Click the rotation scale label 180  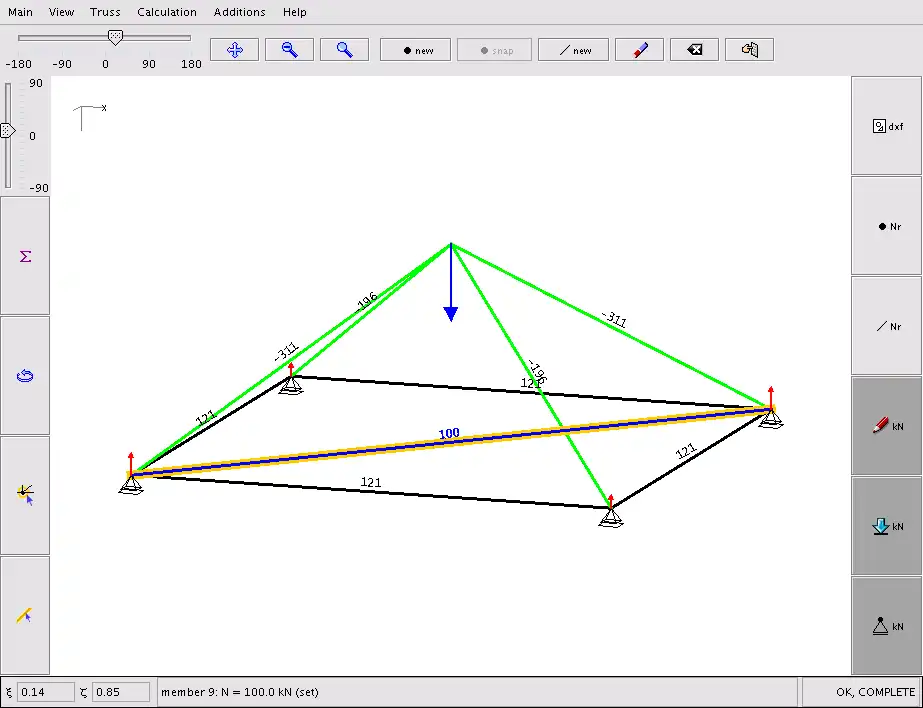pos(191,64)
